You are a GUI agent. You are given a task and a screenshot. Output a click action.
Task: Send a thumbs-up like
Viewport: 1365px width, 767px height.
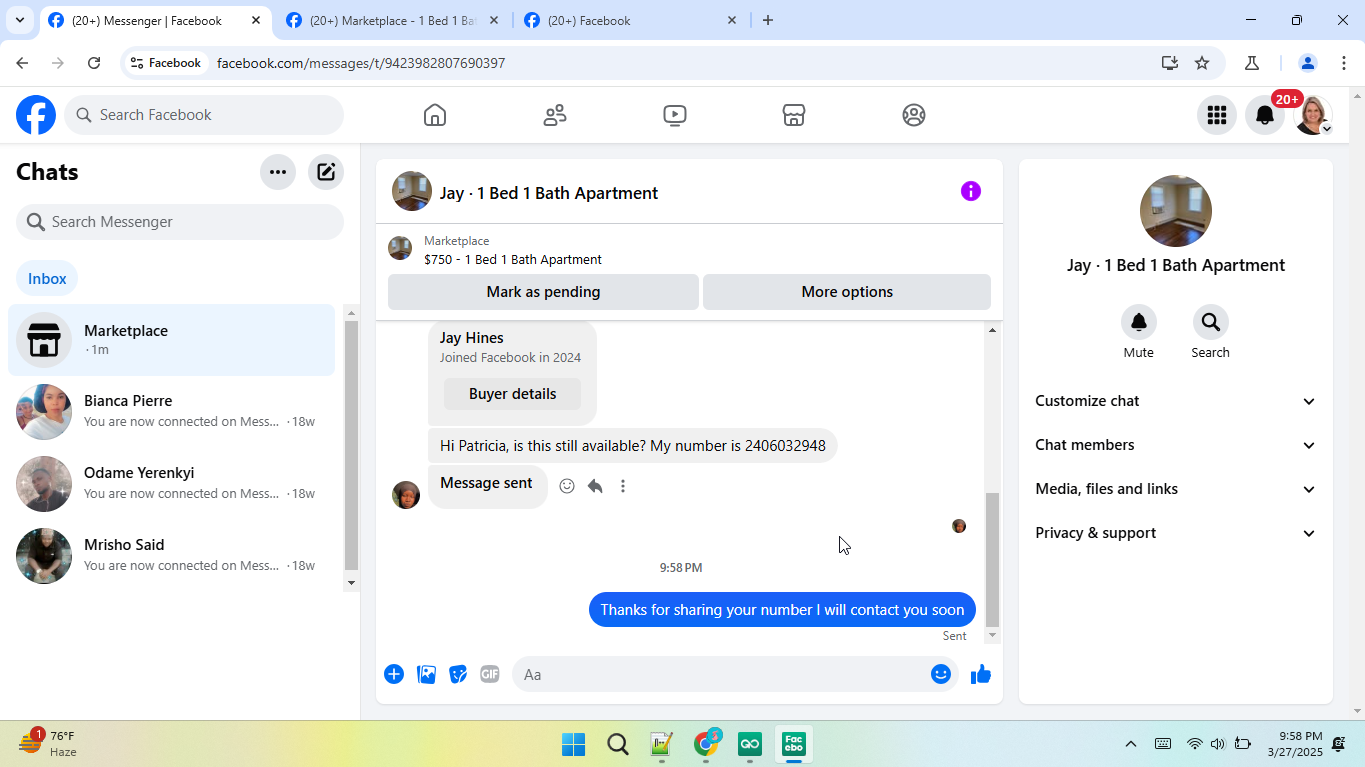[981, 674]
